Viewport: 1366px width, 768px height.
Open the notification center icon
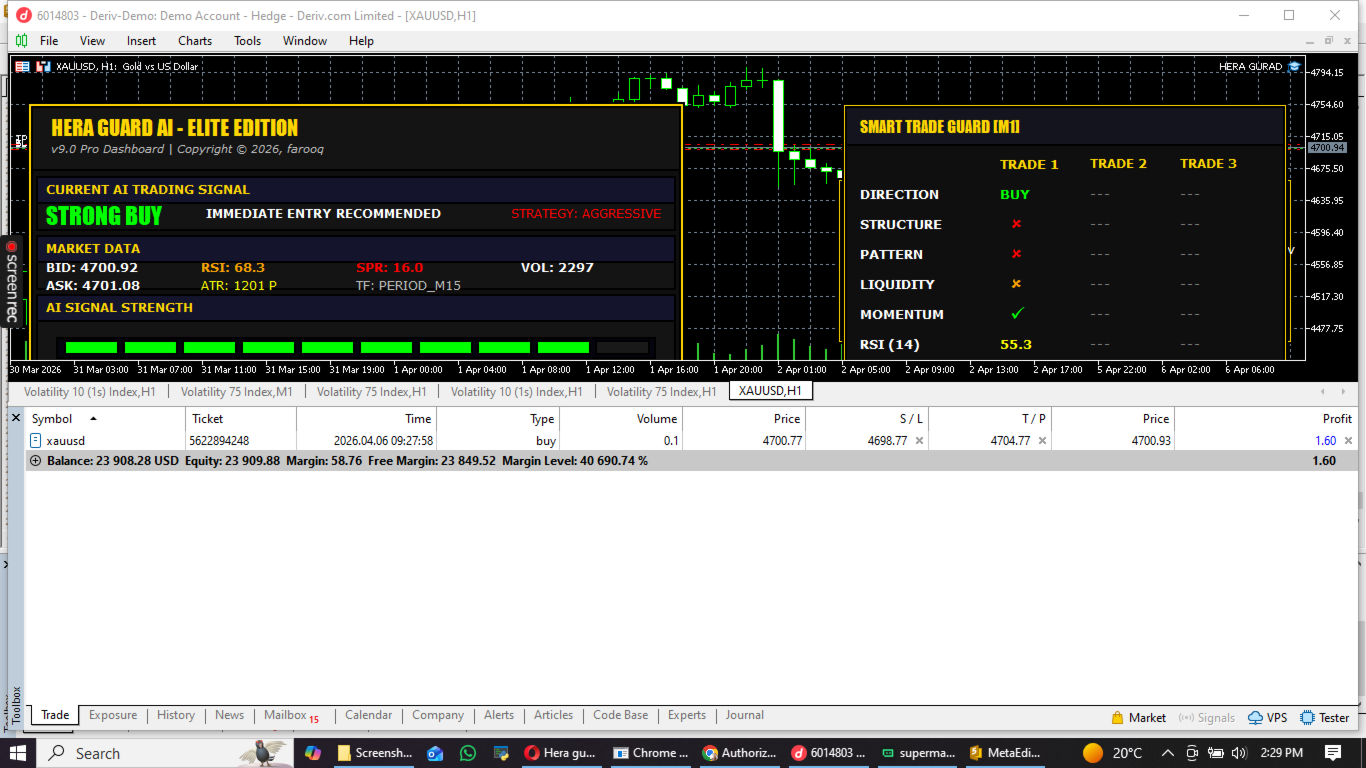(1332, 753)
